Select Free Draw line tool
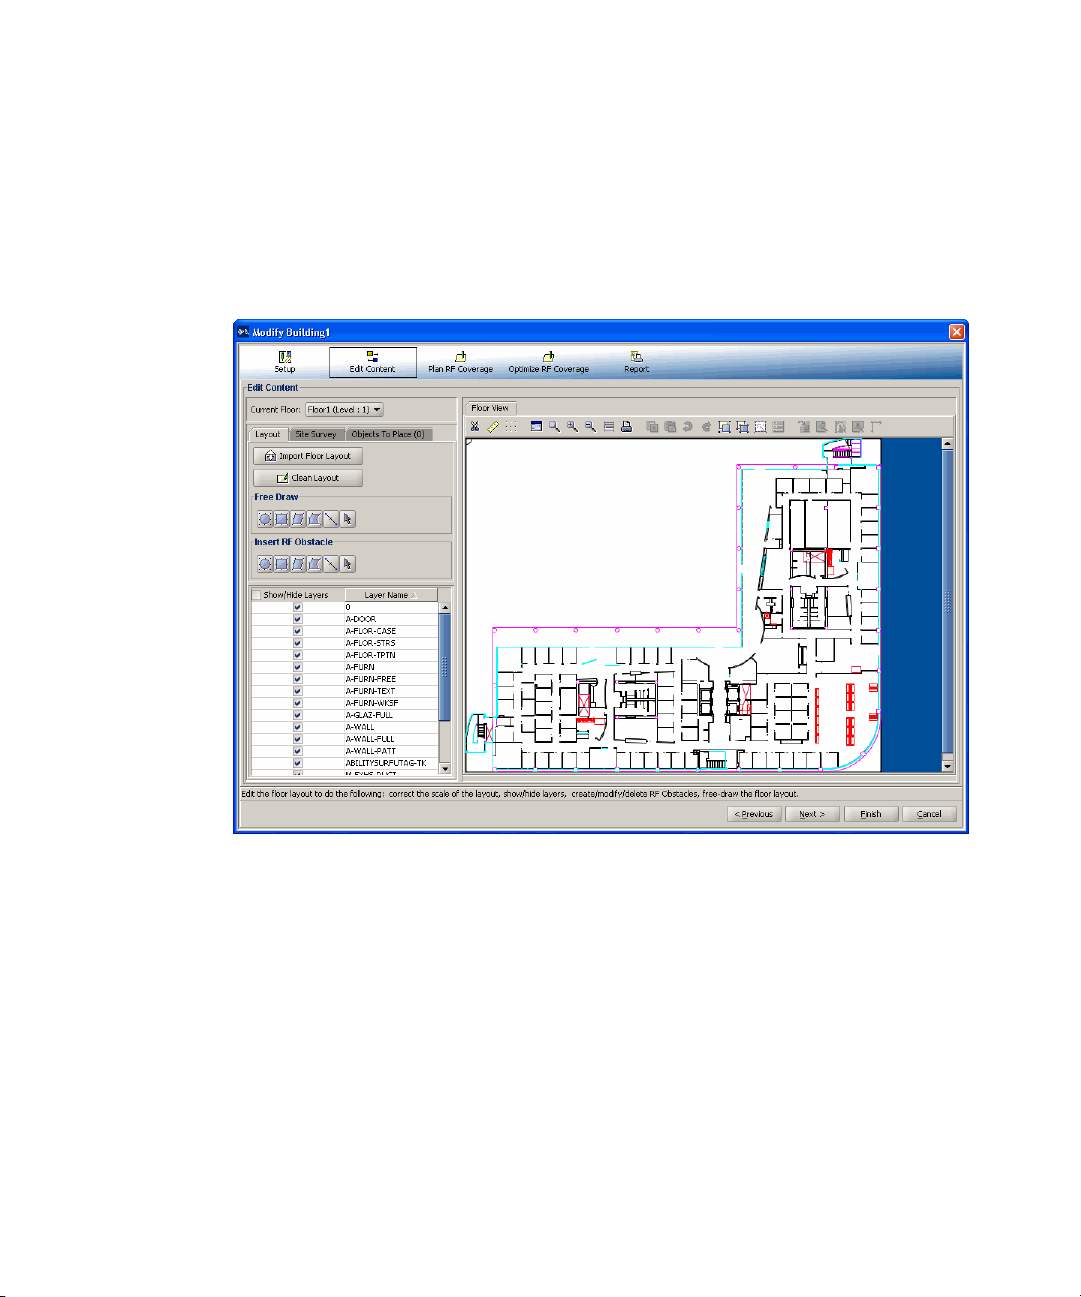 (x=331, y=519)
